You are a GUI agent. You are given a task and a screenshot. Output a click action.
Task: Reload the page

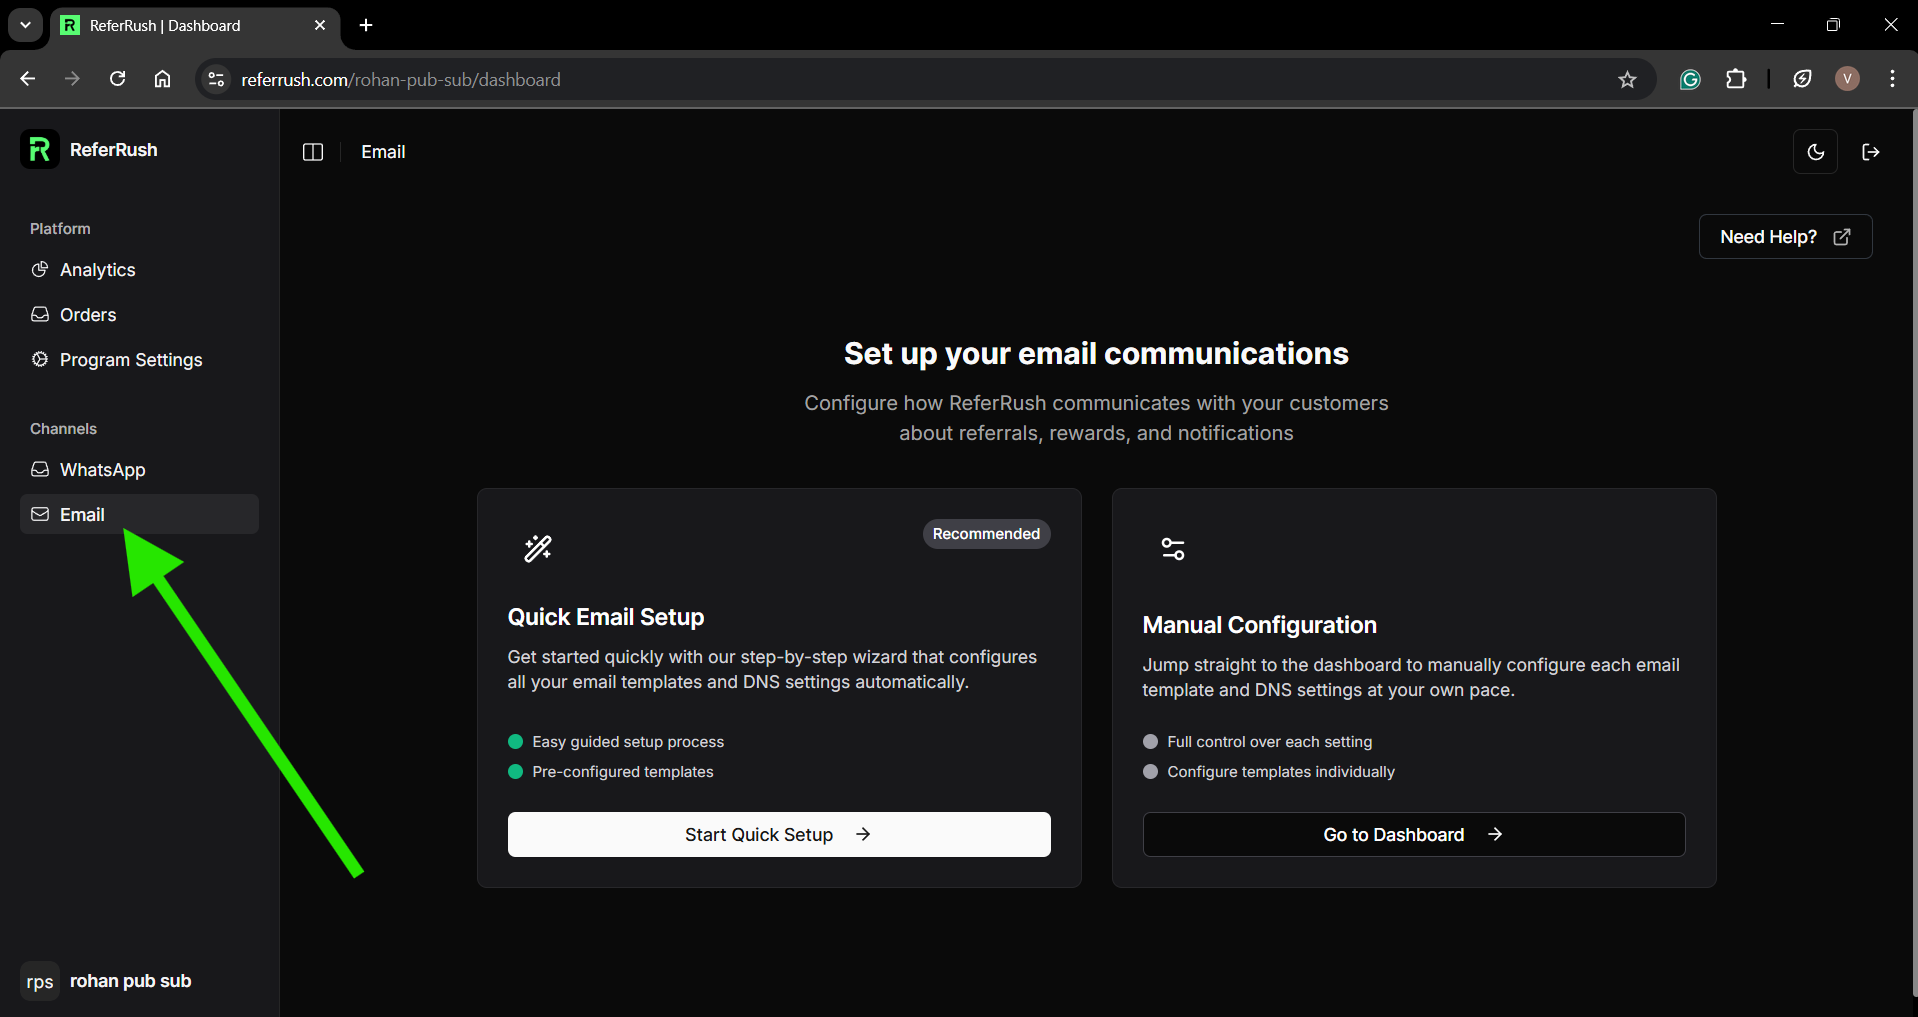coord(117,79)
